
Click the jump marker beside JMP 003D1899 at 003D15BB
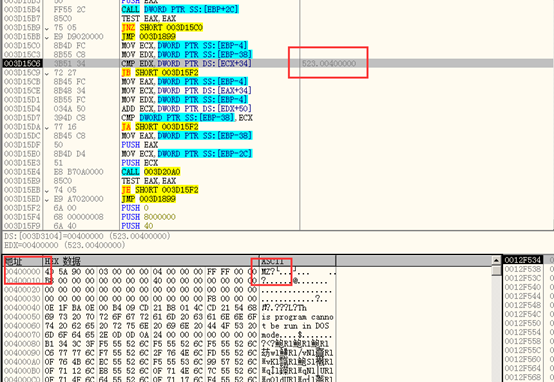tap(47, 37)
